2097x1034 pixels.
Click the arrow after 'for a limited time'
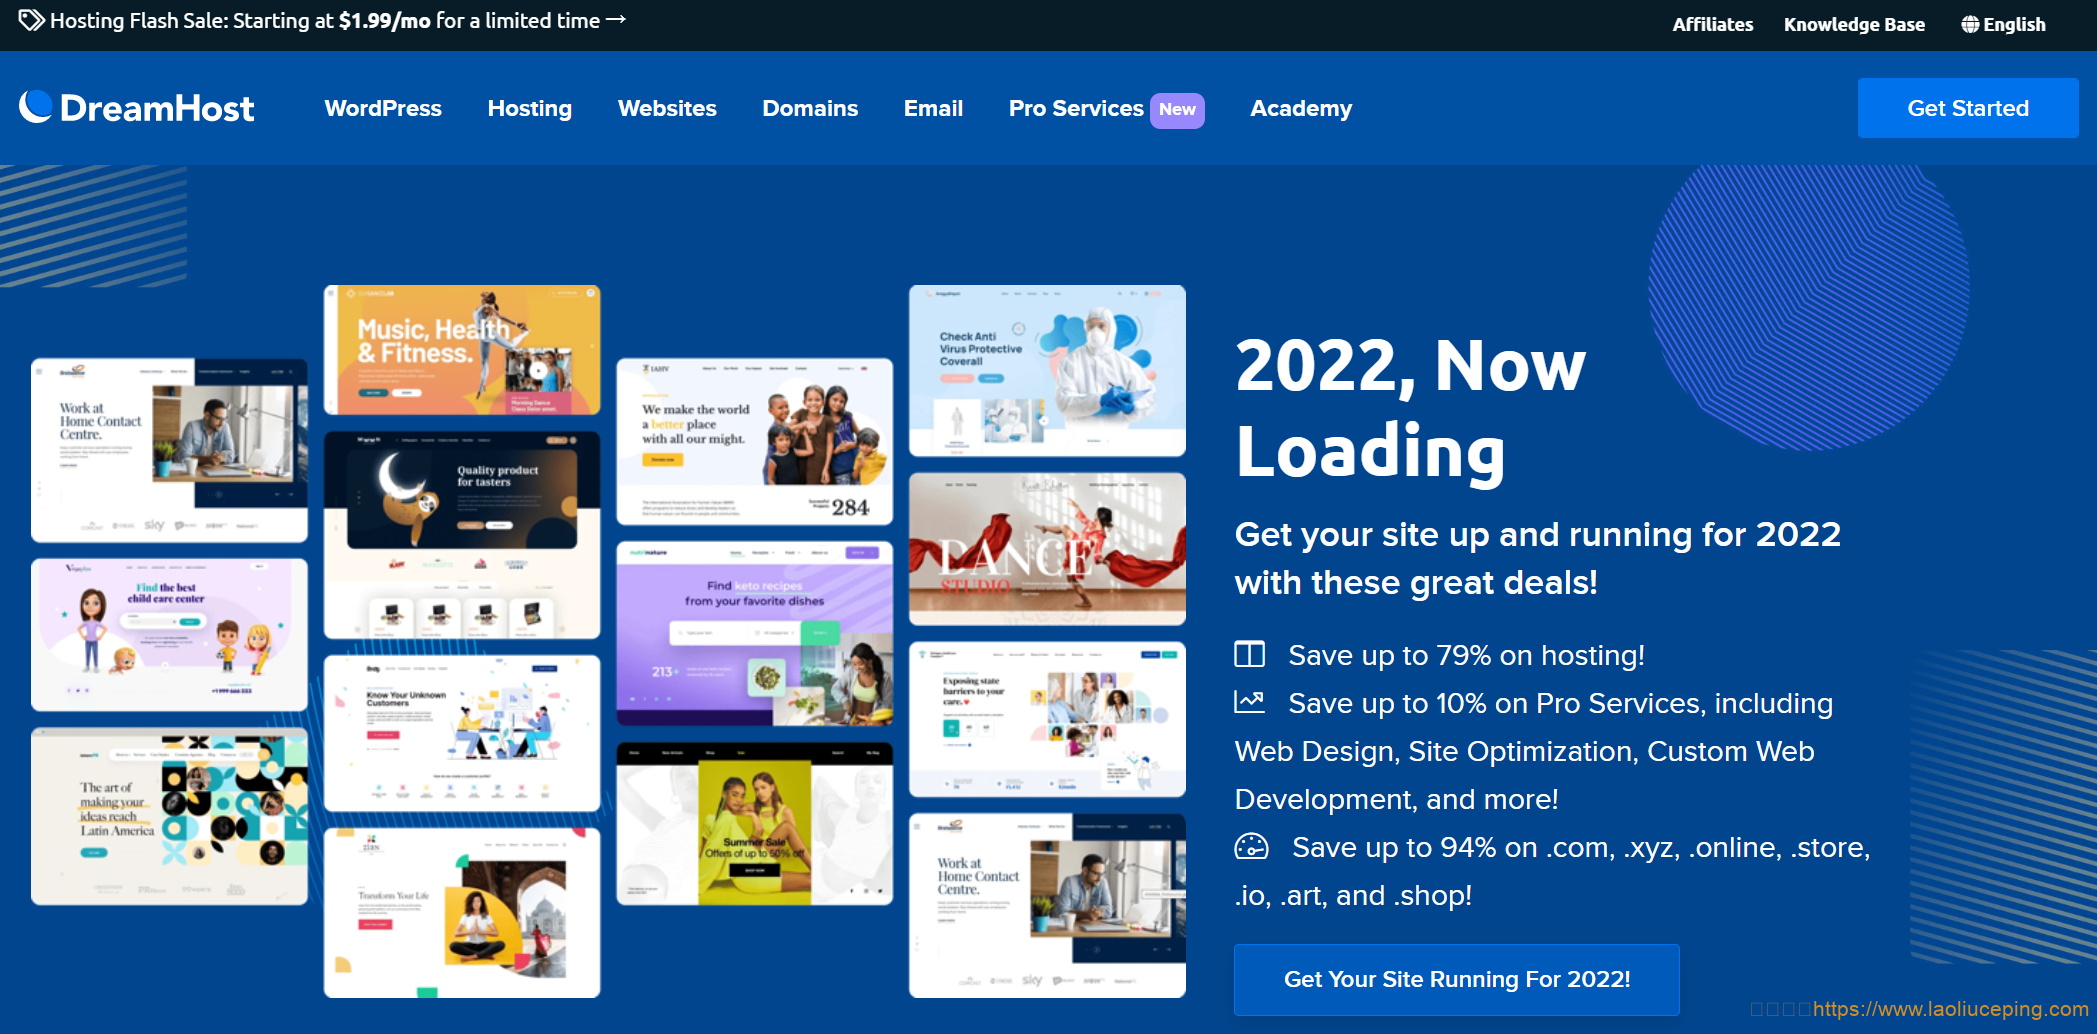pyautogui.click(x=616, y=20)
